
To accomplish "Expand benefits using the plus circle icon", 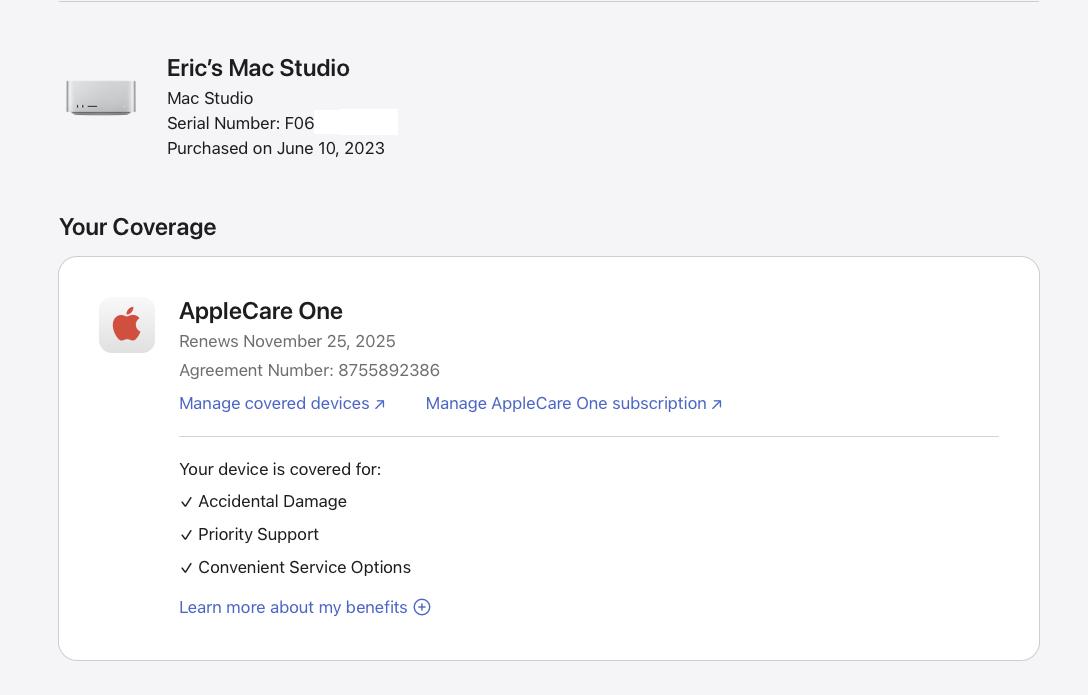I will tap(422, 607).
